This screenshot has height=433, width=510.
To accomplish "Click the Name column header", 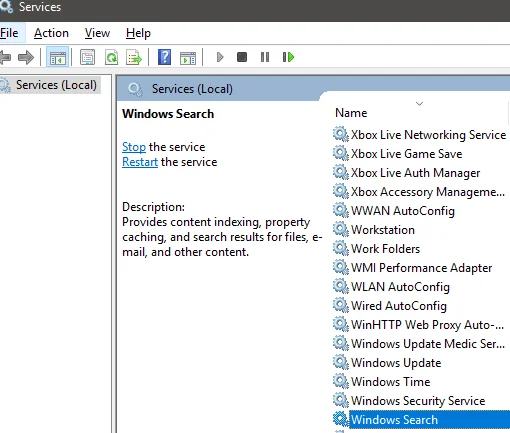I will [x=351, y=113].
